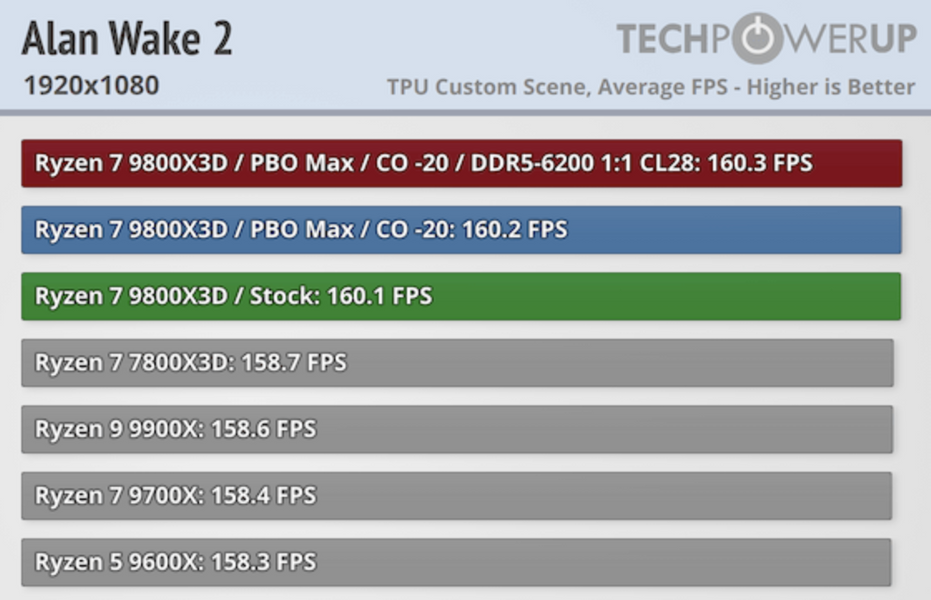
Task: Select the Alan Wake 2 chart title
Action: pos(127,38)
